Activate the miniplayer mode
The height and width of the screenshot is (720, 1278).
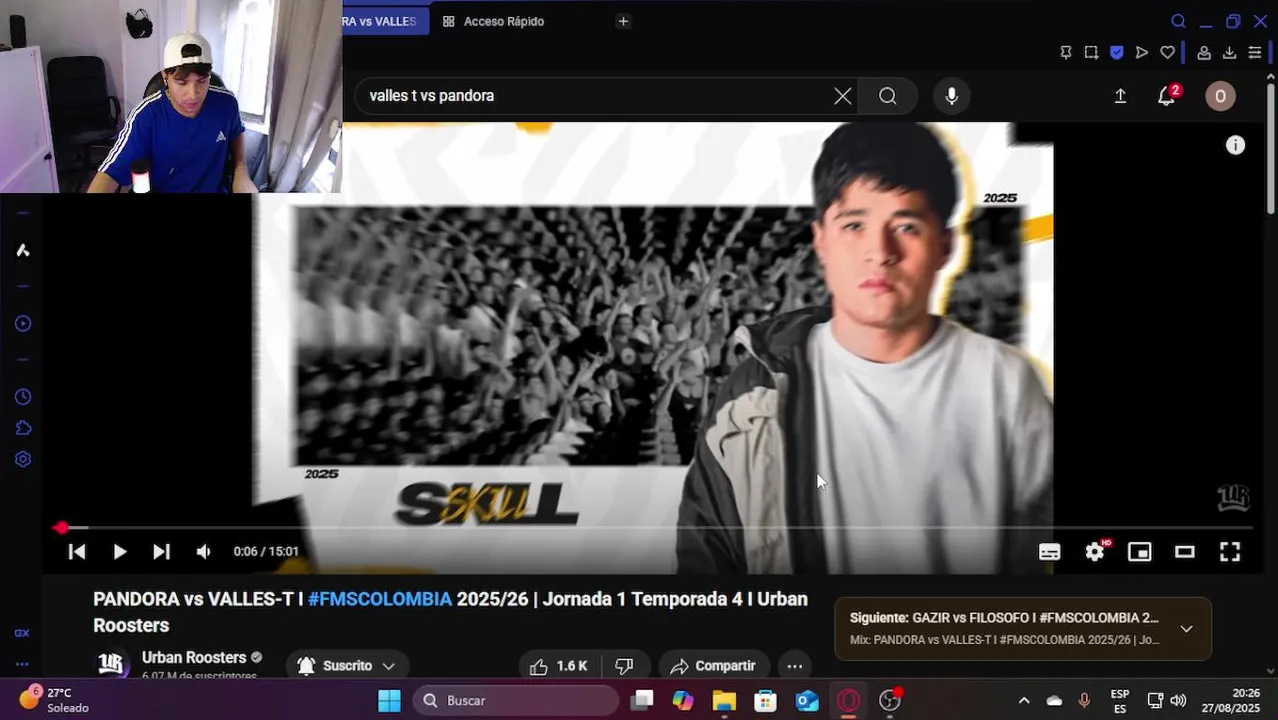[x=1140, y=552]
